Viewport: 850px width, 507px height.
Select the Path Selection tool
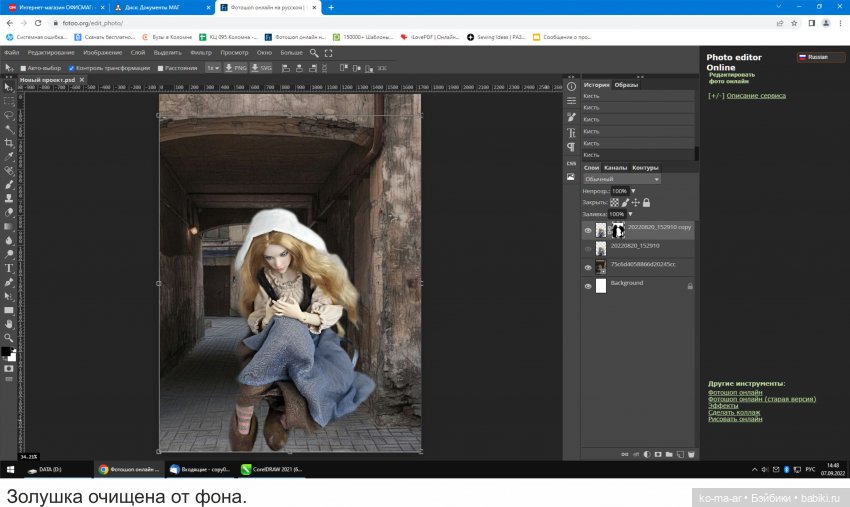pyautogui.click(x=9, y=296)
